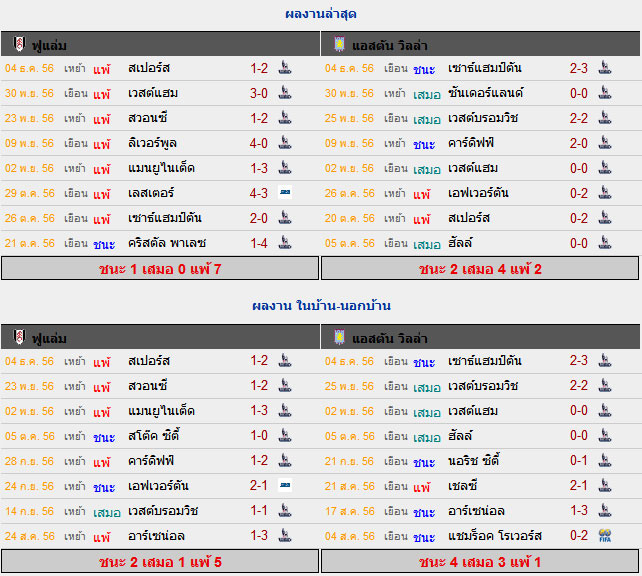Viewport: 642px width, 576px height.
Task: Click the score 4-3 beside เลสเตอร์
Action: click(x=259, y=193)
